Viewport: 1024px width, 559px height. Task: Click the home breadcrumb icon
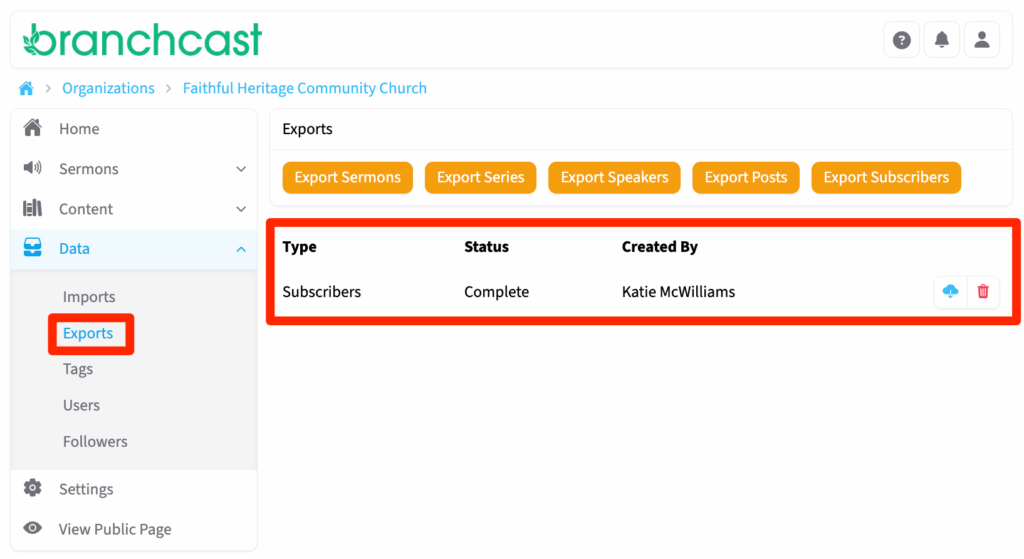click(26, 88)
